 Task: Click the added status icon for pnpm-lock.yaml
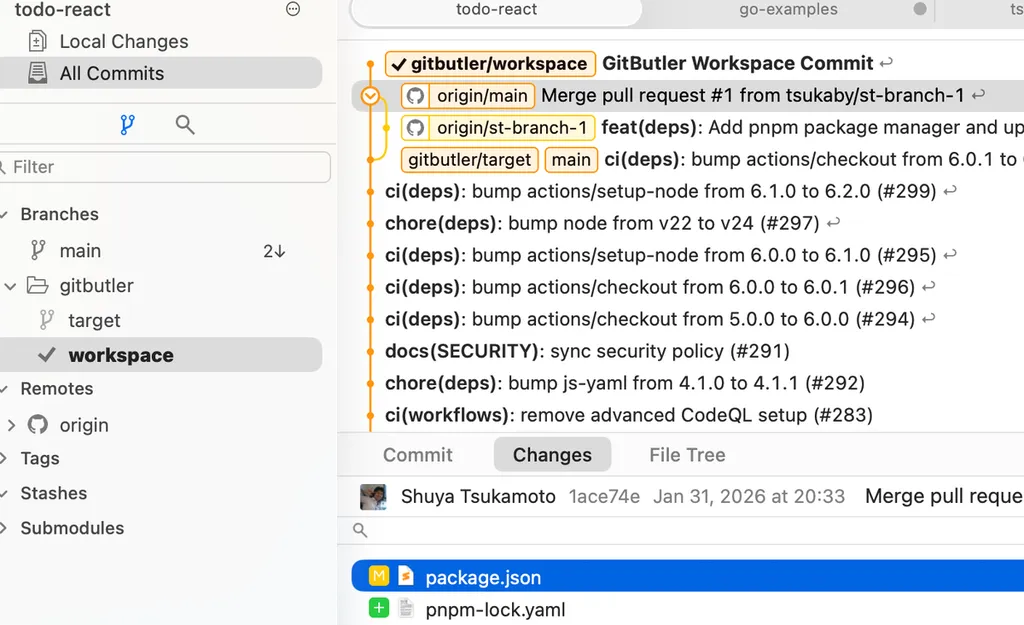(378, 608)
